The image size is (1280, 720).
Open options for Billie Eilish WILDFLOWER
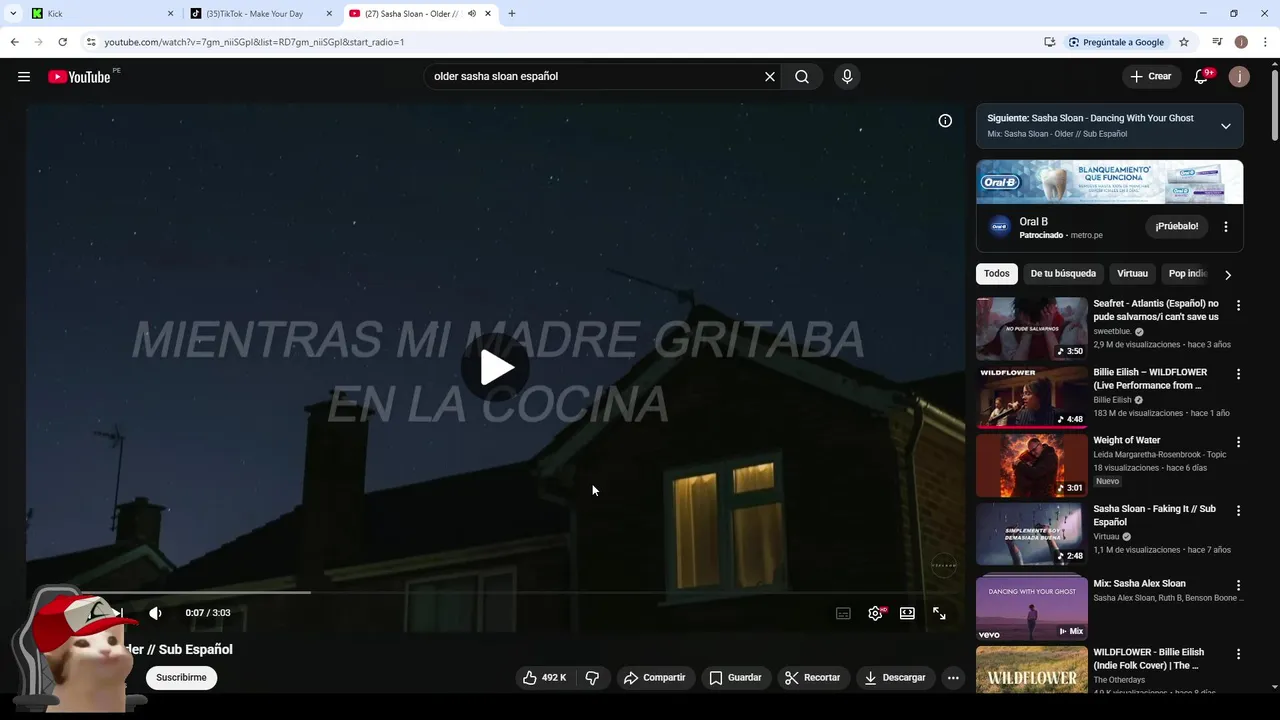(1238, 374)
